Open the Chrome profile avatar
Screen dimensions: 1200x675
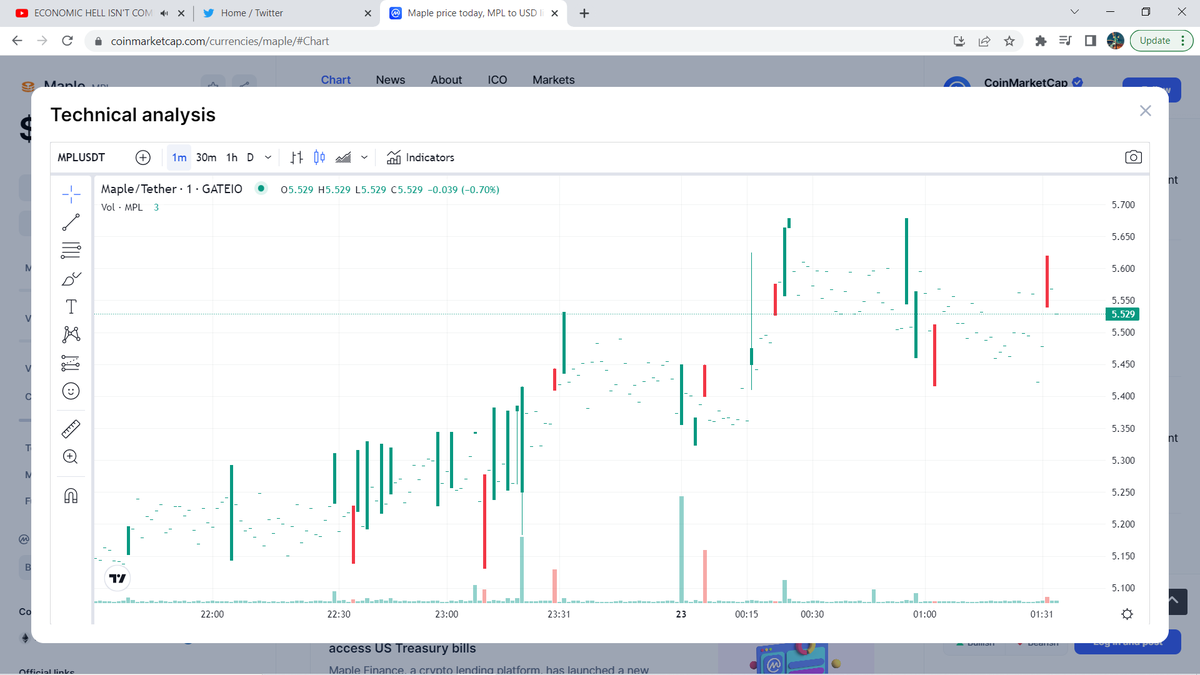coord(1116,41)
